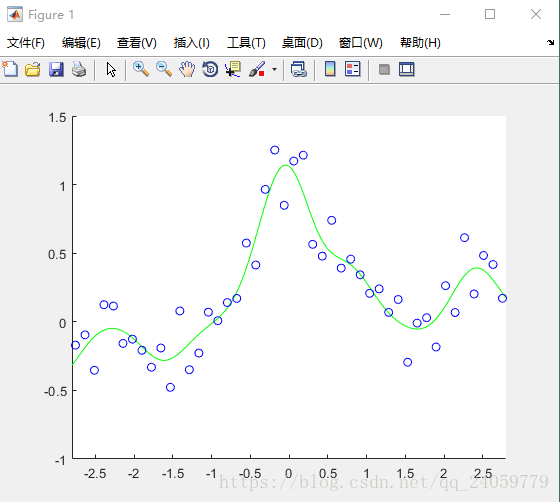Viewport: 560px width, 502px height.
Task: Open the 工具(T) menu
Action: (246, 43)
